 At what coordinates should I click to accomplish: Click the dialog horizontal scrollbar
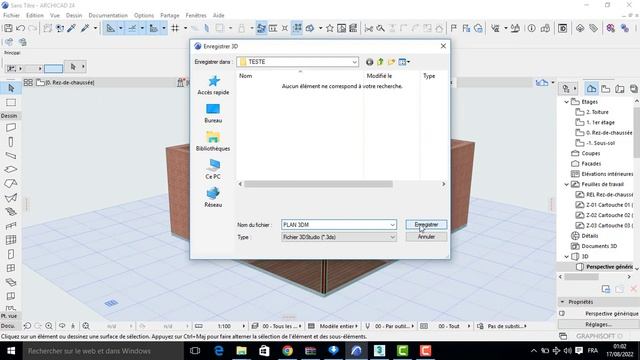point(318,184)
